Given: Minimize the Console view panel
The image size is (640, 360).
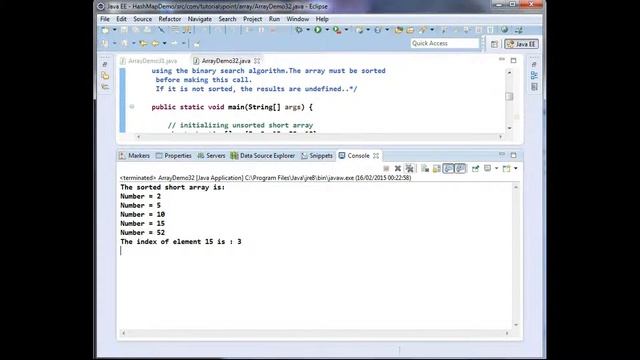Looking at the screenshot, I should pos(502,155).
